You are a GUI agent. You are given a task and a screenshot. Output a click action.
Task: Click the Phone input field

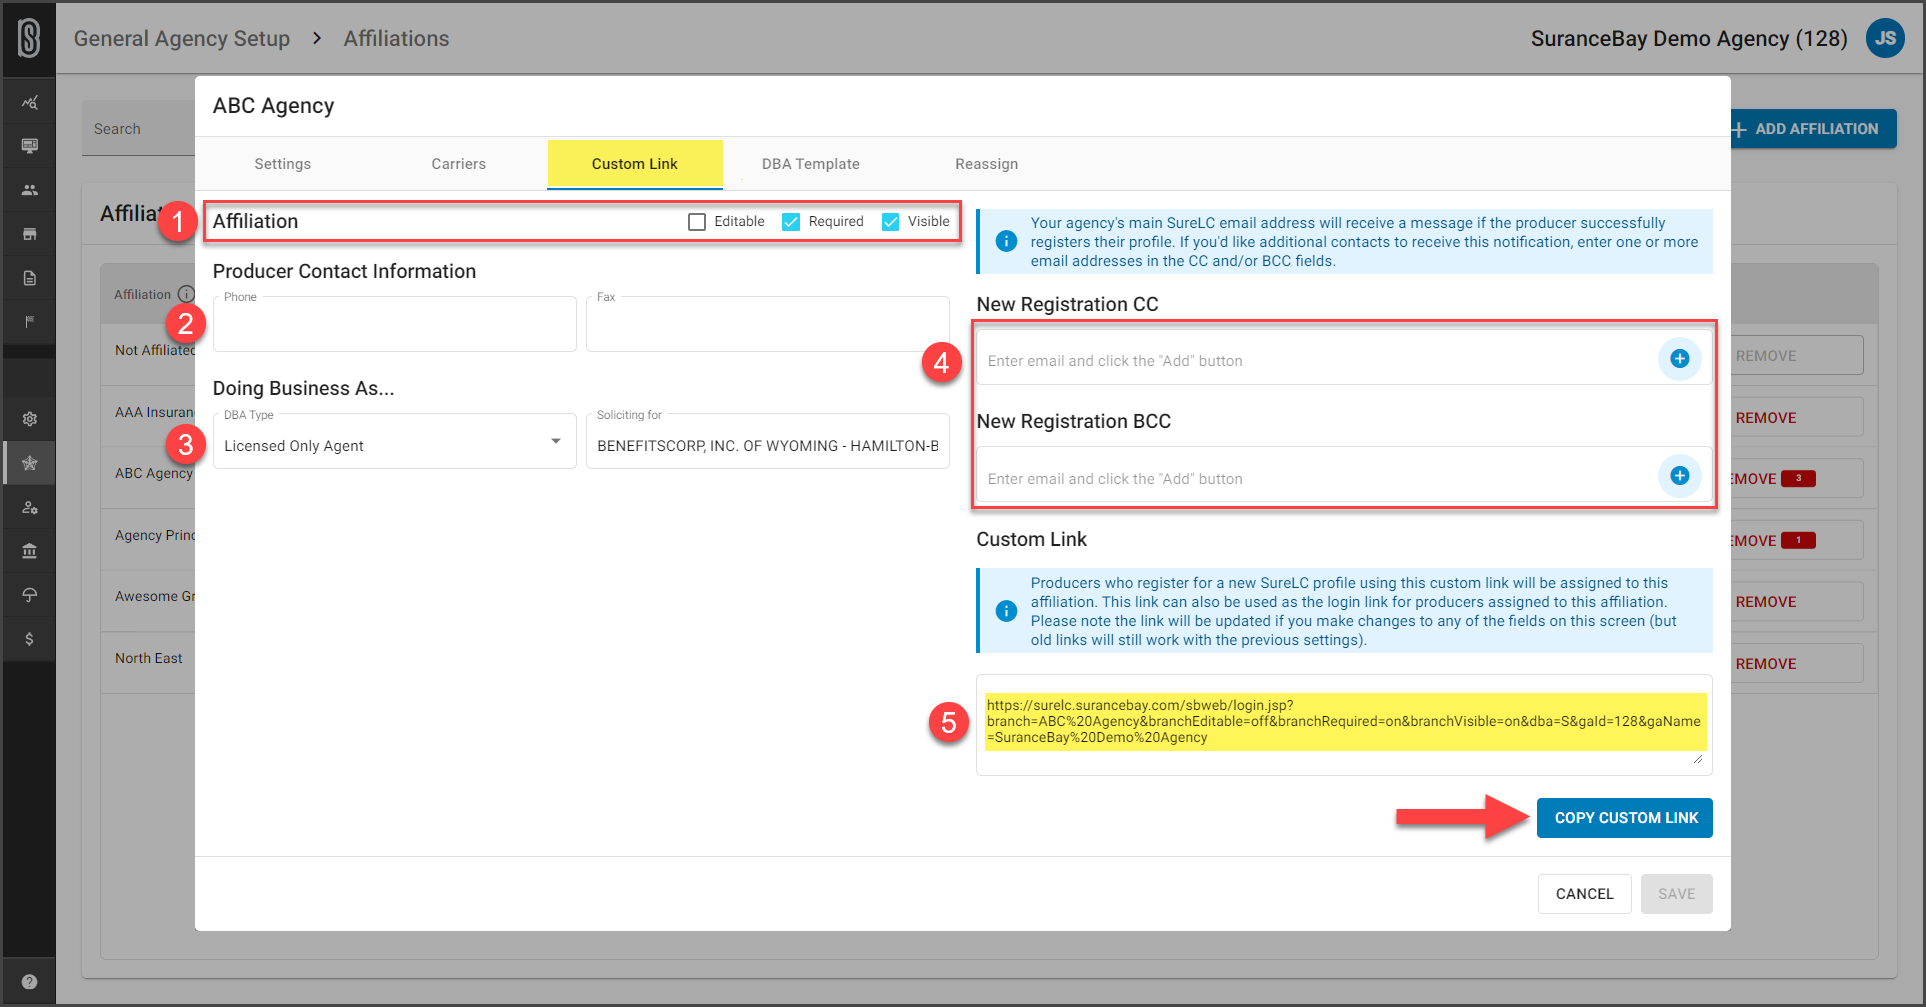pos(394,324)
